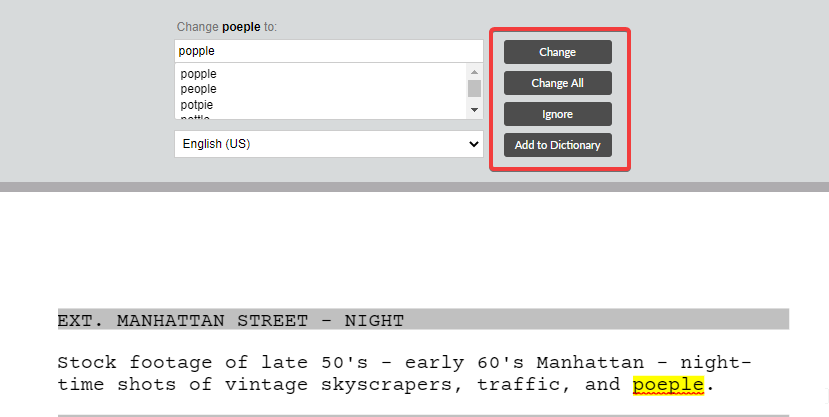Click the replacement word input field
The width and height of the screenshot is (829, 417).
[329, 51]
